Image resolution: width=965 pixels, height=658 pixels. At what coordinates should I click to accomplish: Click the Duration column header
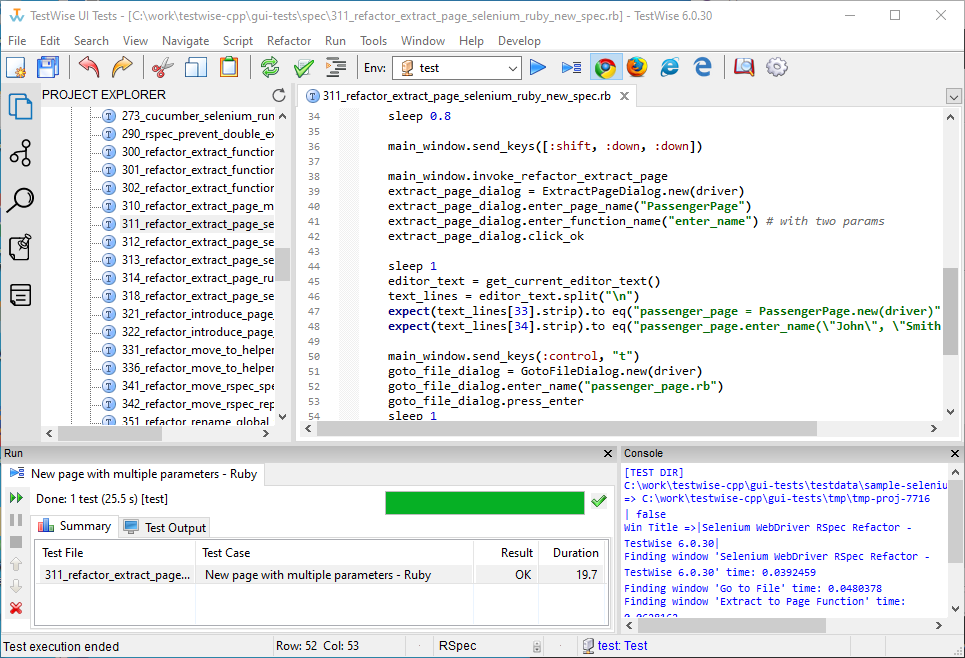575,553
